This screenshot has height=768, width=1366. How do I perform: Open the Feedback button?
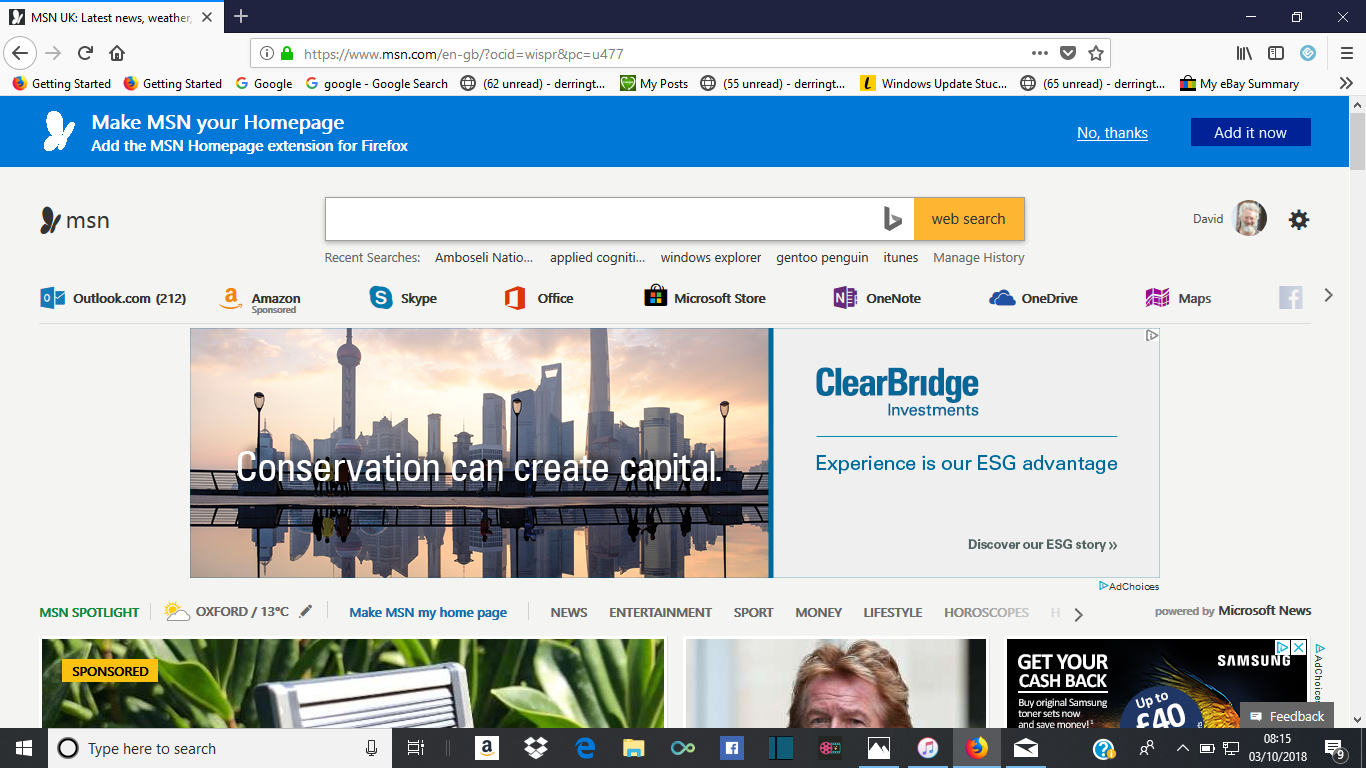[x=1287, y=716]
